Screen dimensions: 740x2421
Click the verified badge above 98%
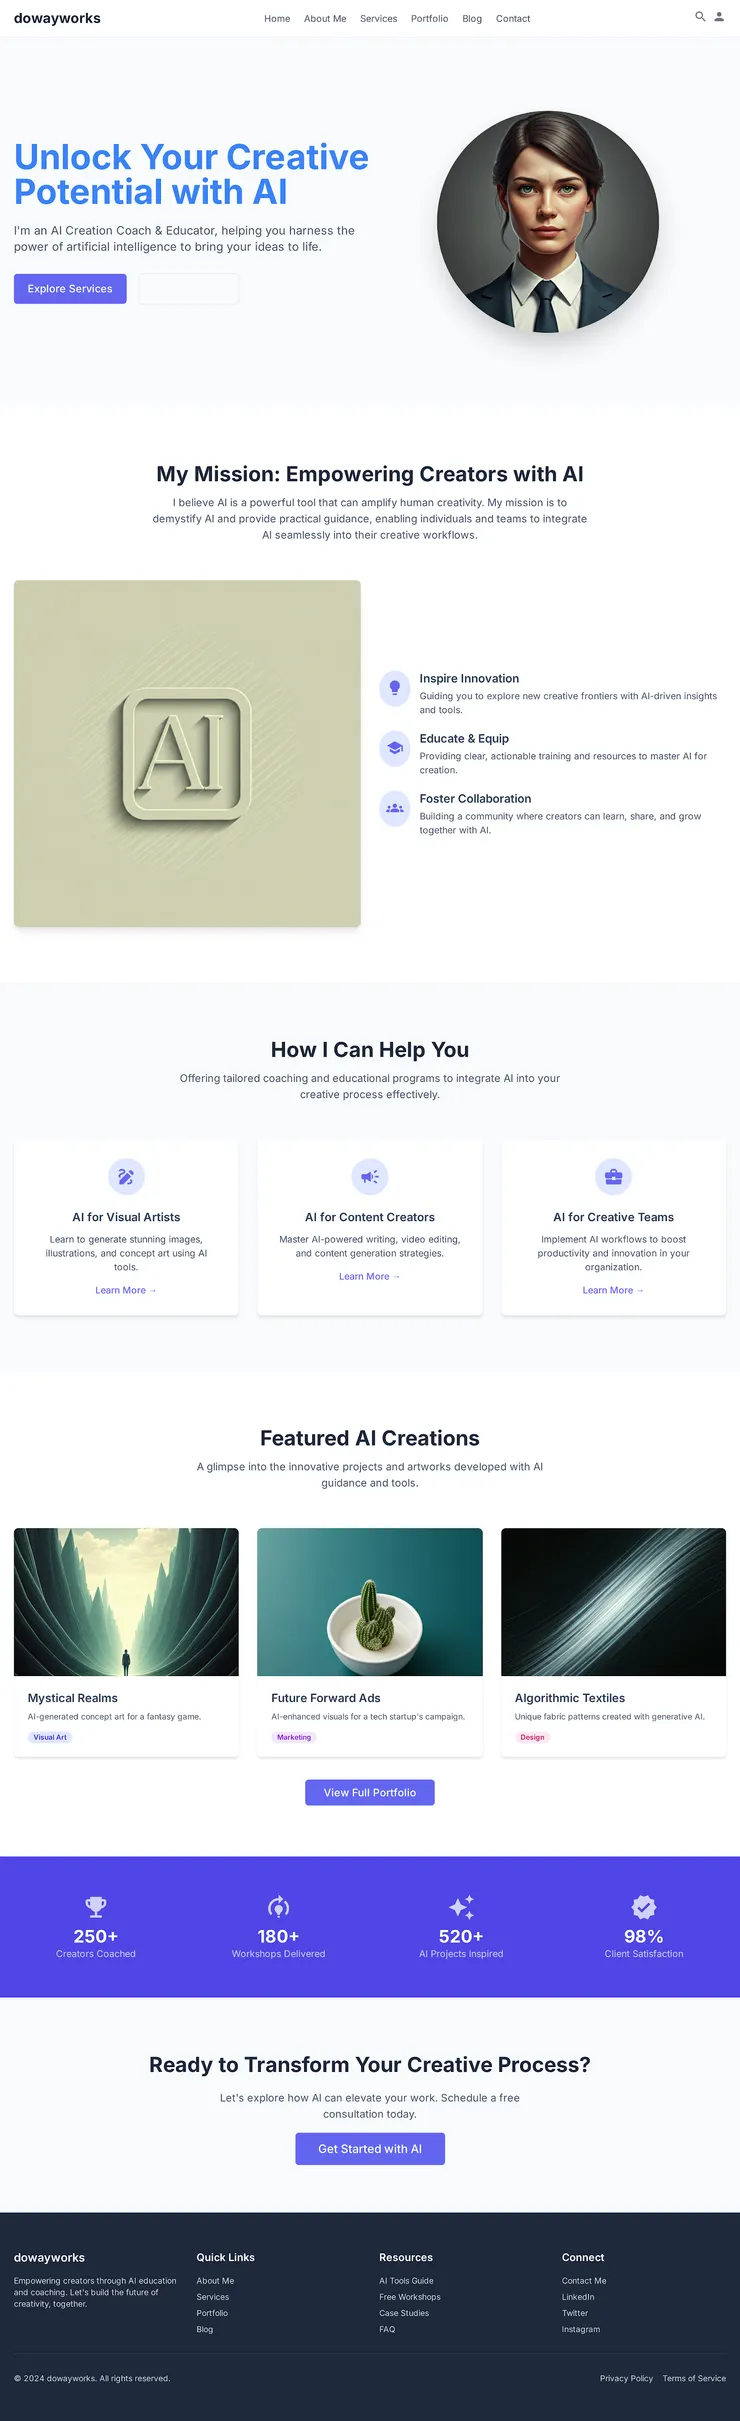(644, 1907)
